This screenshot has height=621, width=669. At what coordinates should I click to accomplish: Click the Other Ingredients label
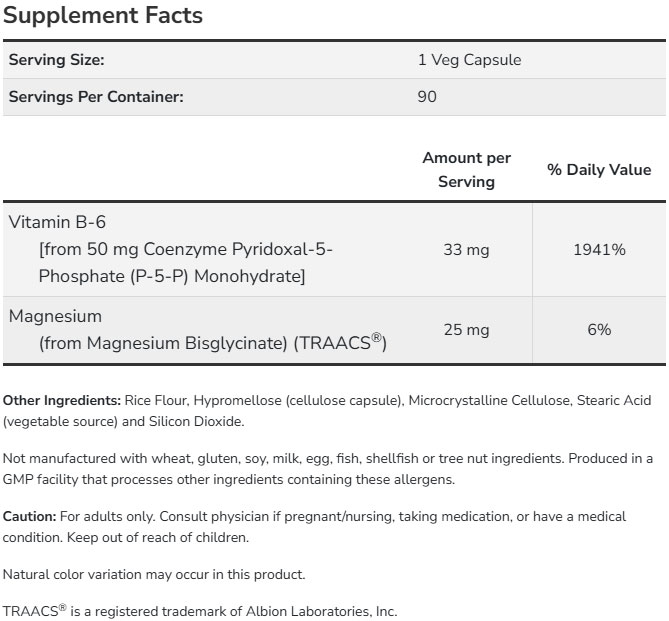(x=62, y=401)
